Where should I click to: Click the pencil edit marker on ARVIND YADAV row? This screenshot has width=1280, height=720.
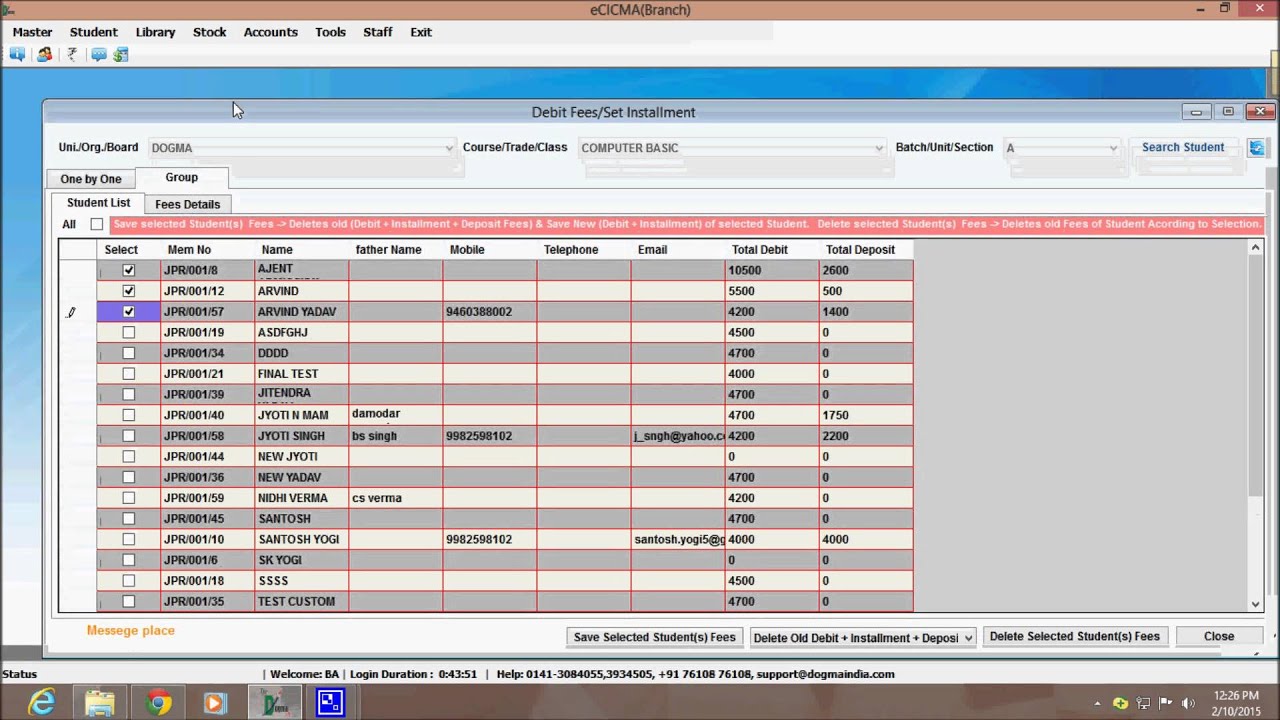pos(71,312)
